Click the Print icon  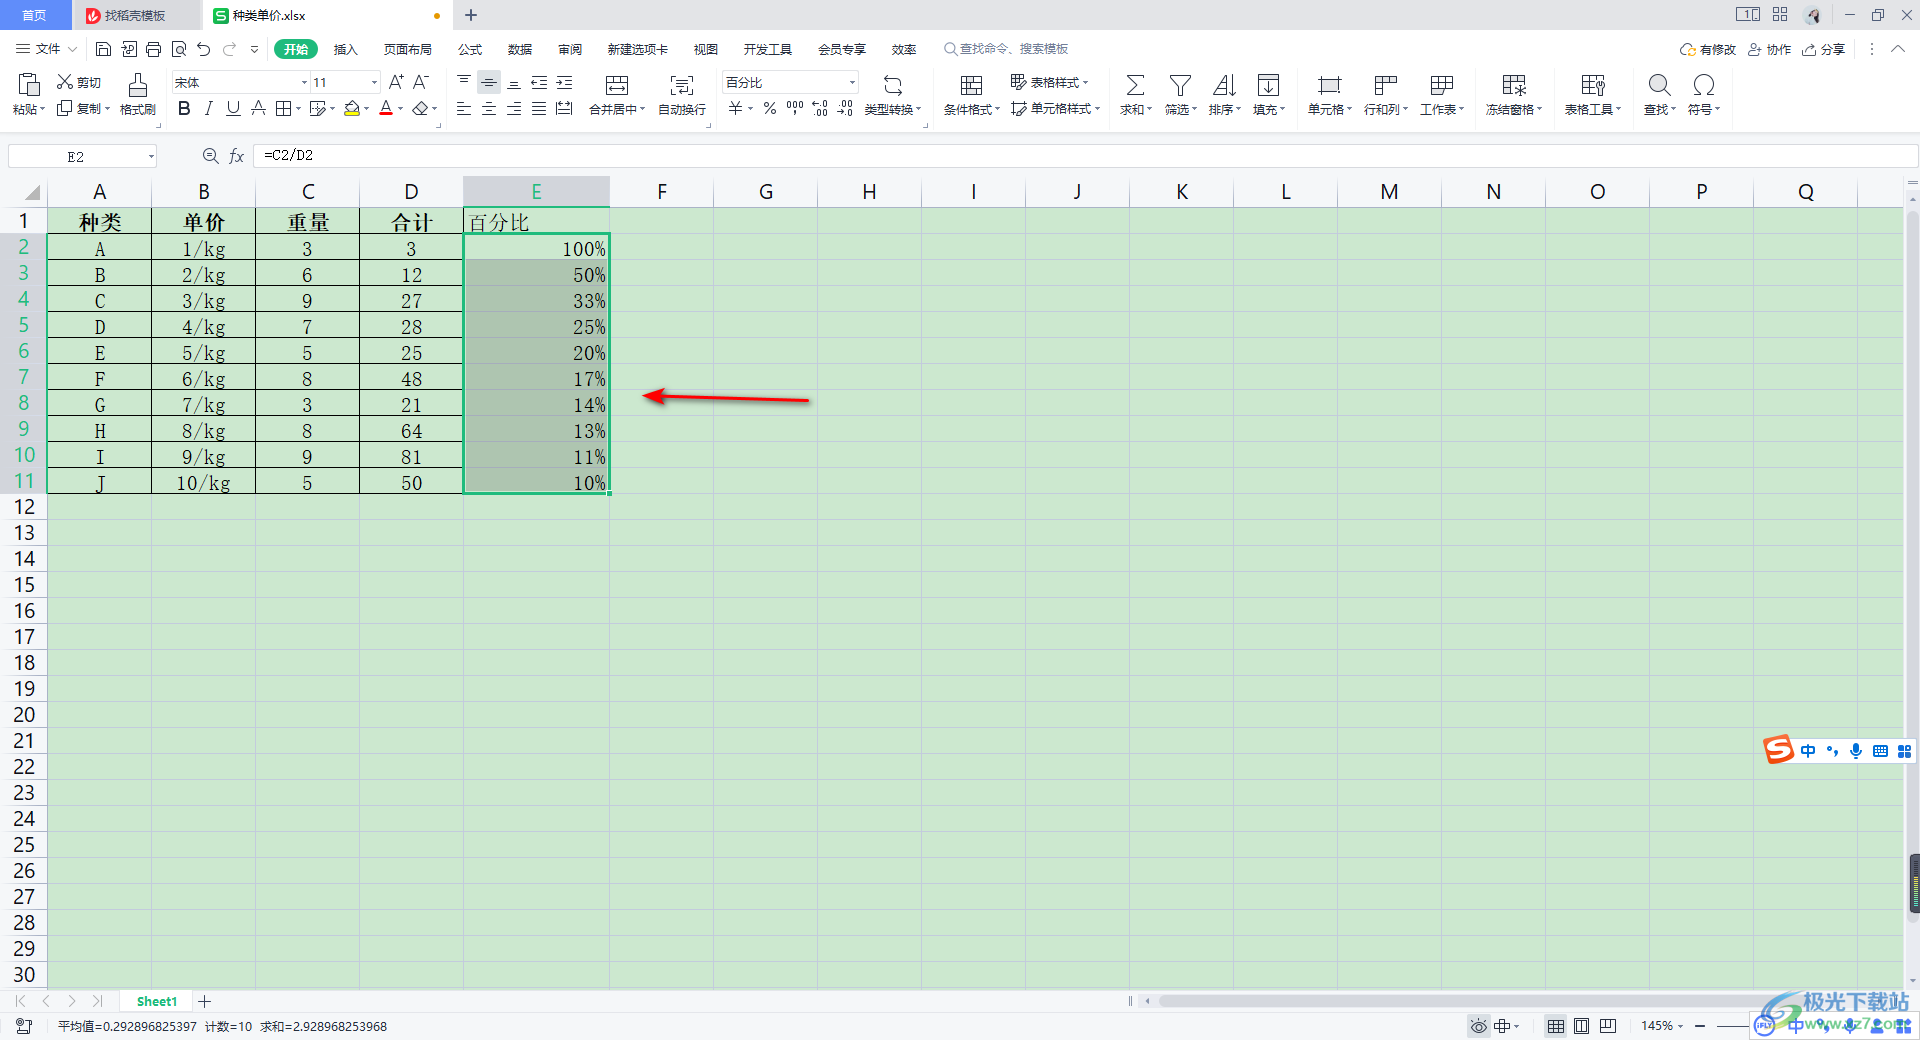point(153,49)
